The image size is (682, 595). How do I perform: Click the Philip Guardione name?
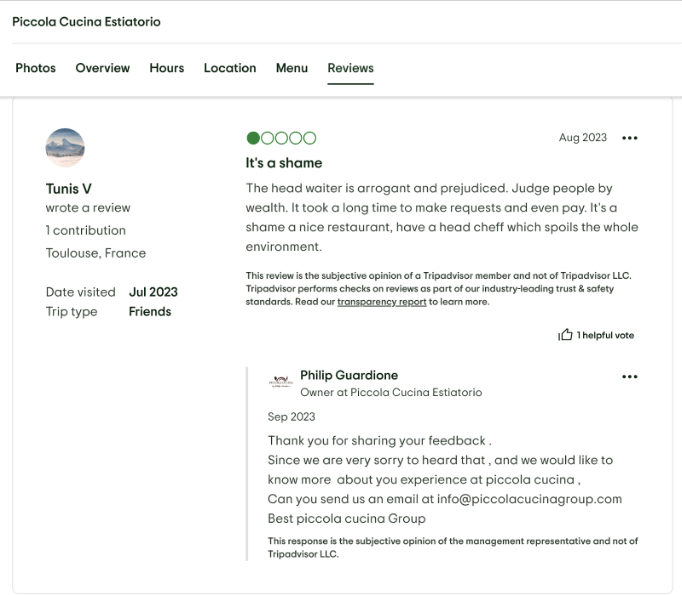tap(349, 375)
